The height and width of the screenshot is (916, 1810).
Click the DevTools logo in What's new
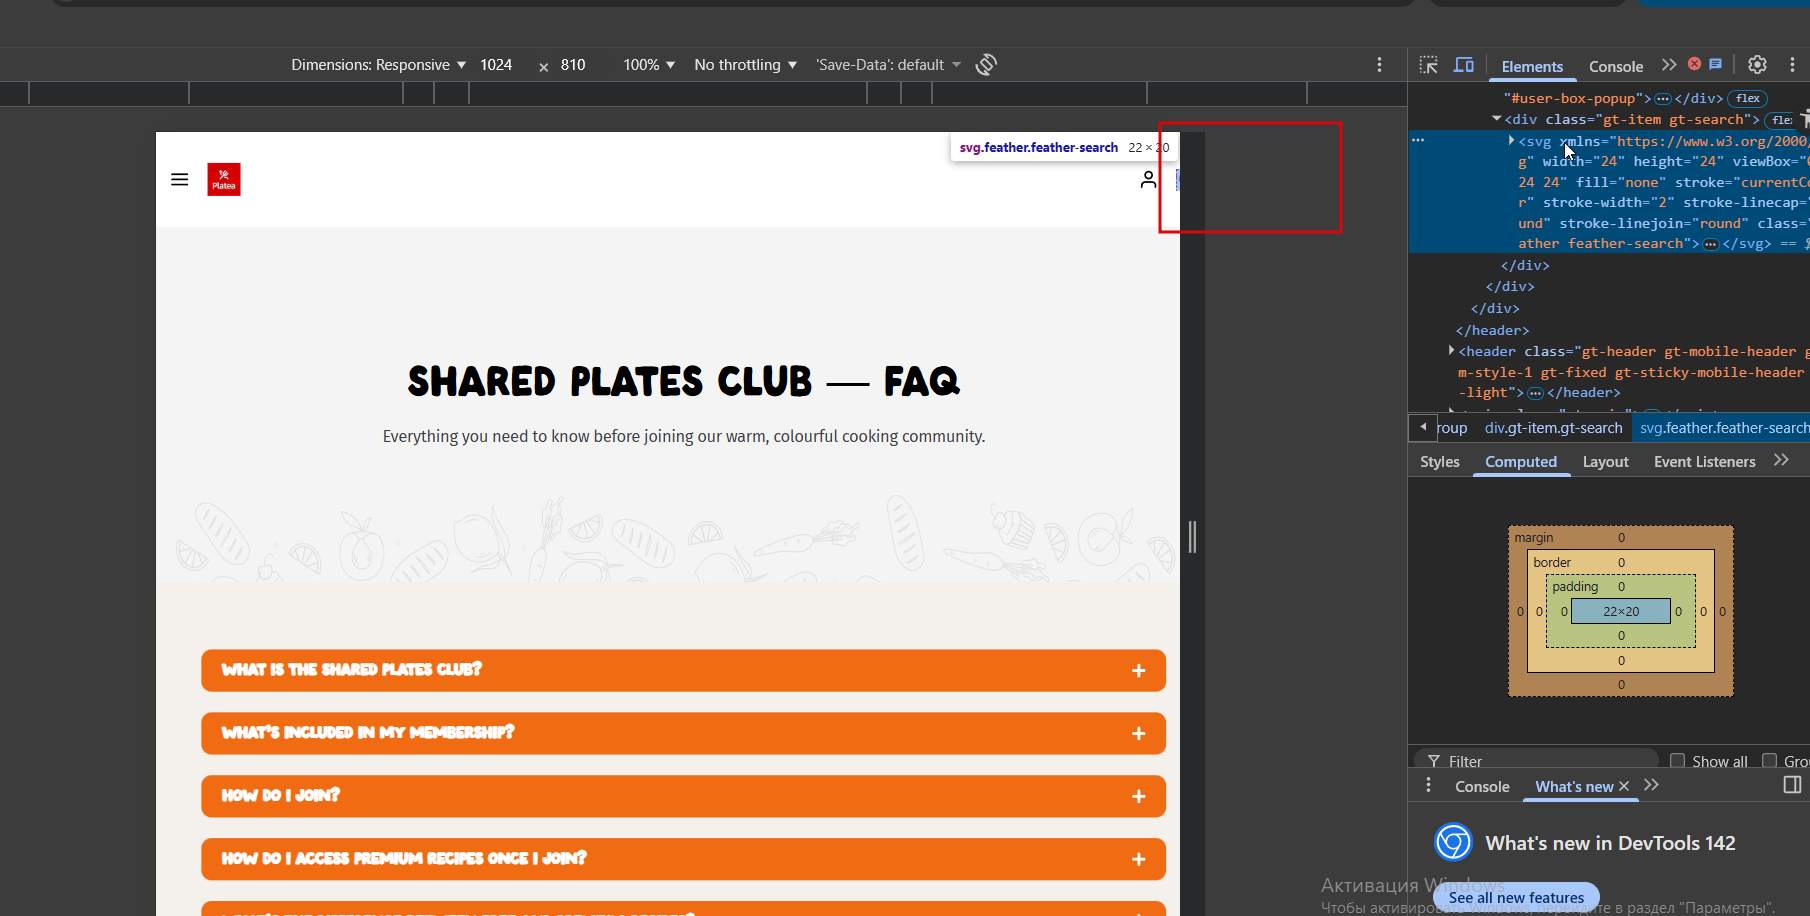pyautogui.click(x=1453, y=842)
